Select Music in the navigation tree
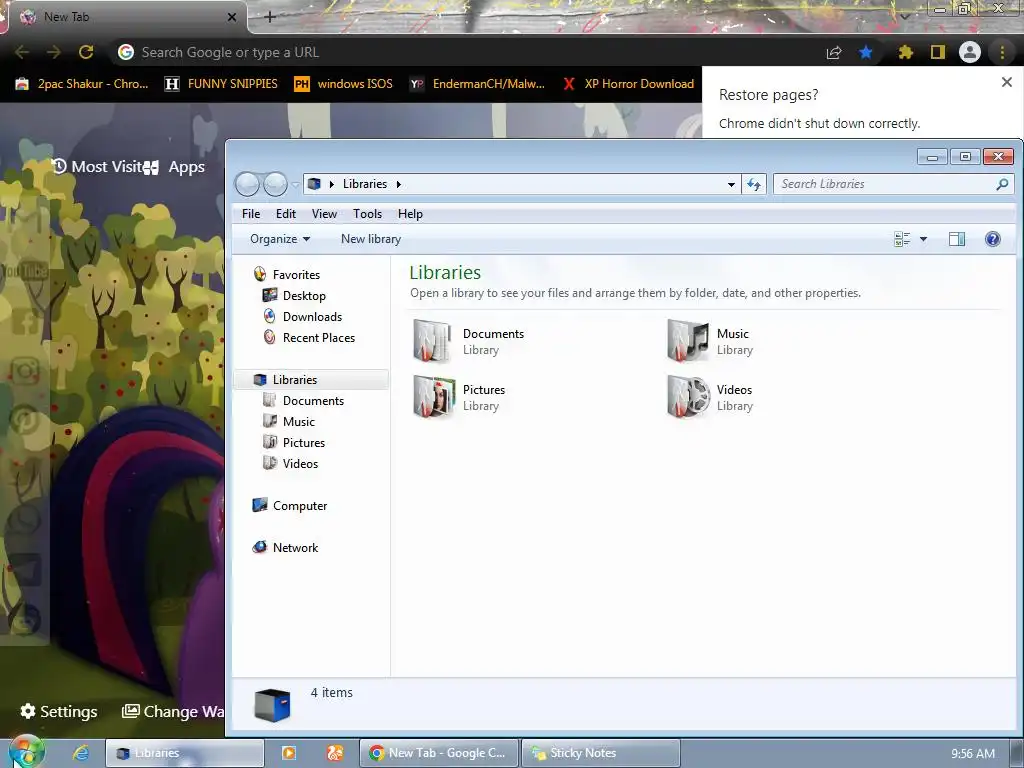Viewport: 1024px width, 768px height. (298, 422)
